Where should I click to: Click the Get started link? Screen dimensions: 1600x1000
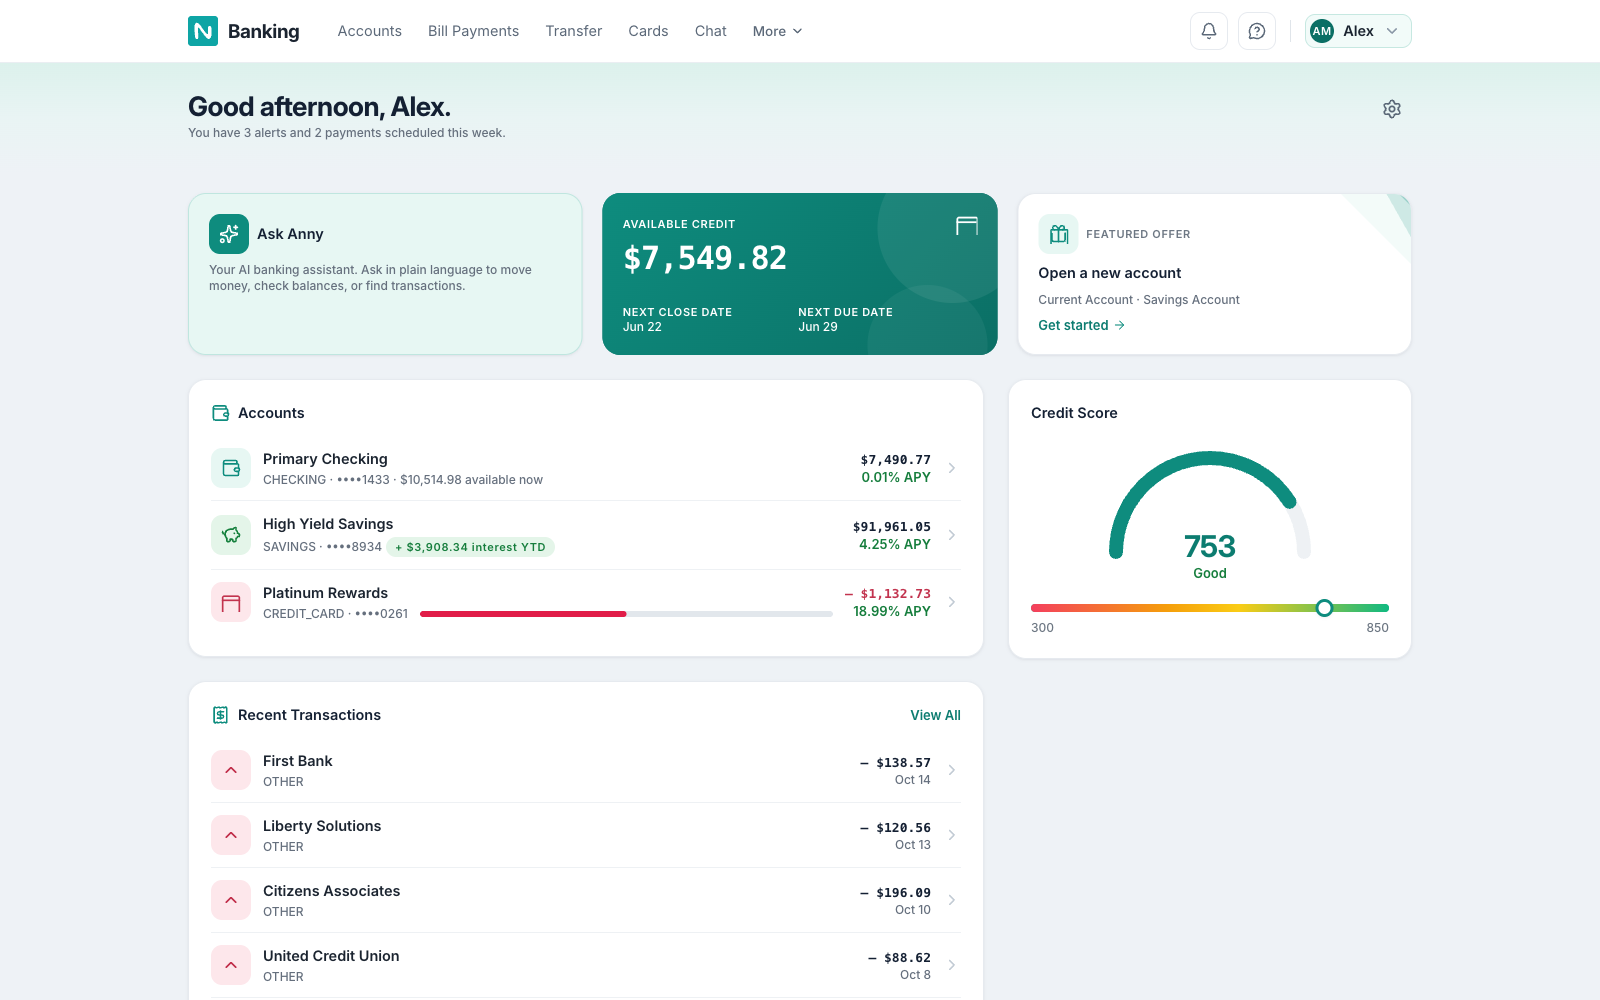point(1081,325)
